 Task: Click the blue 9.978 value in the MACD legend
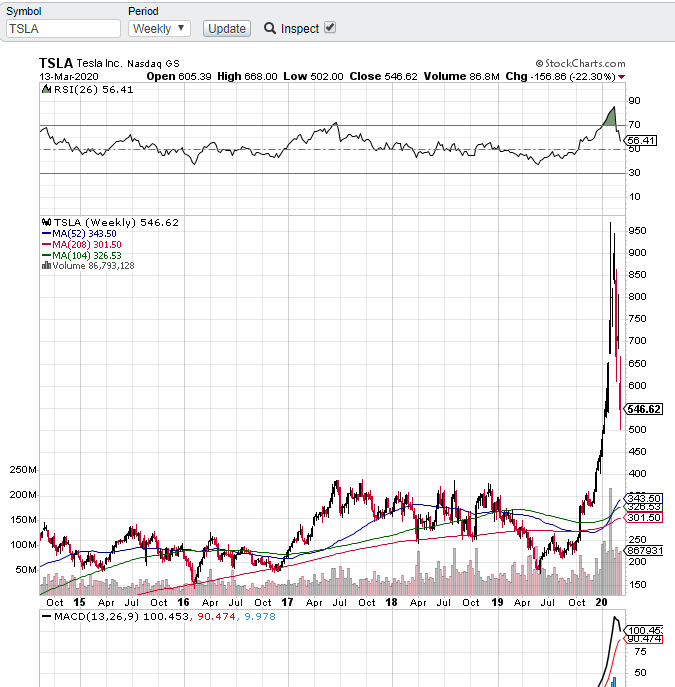pyautogui.click(x=259, y=616)
